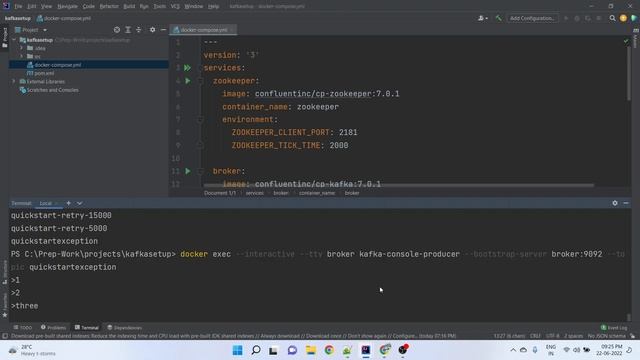Click Add Configuration button

tap(532, 18)
